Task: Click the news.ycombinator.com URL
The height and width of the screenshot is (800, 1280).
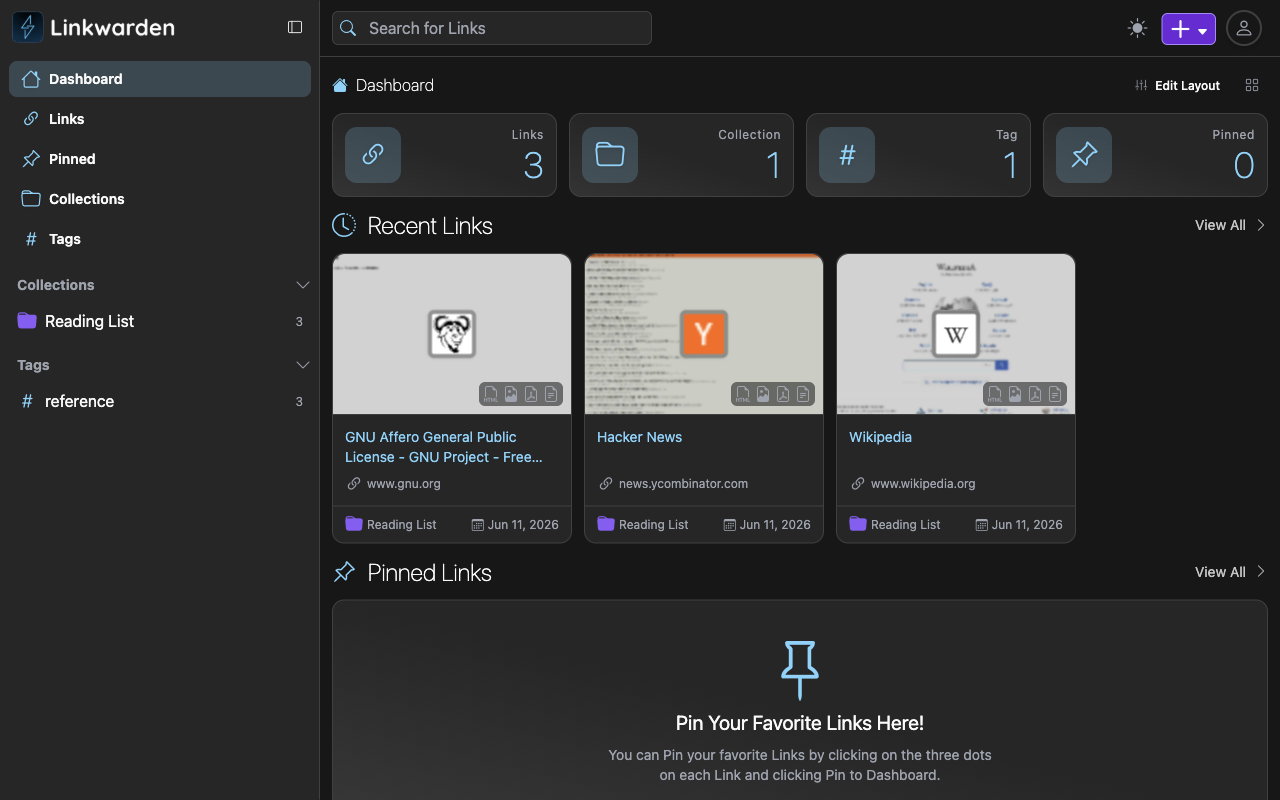Action: tap(683, 483)
